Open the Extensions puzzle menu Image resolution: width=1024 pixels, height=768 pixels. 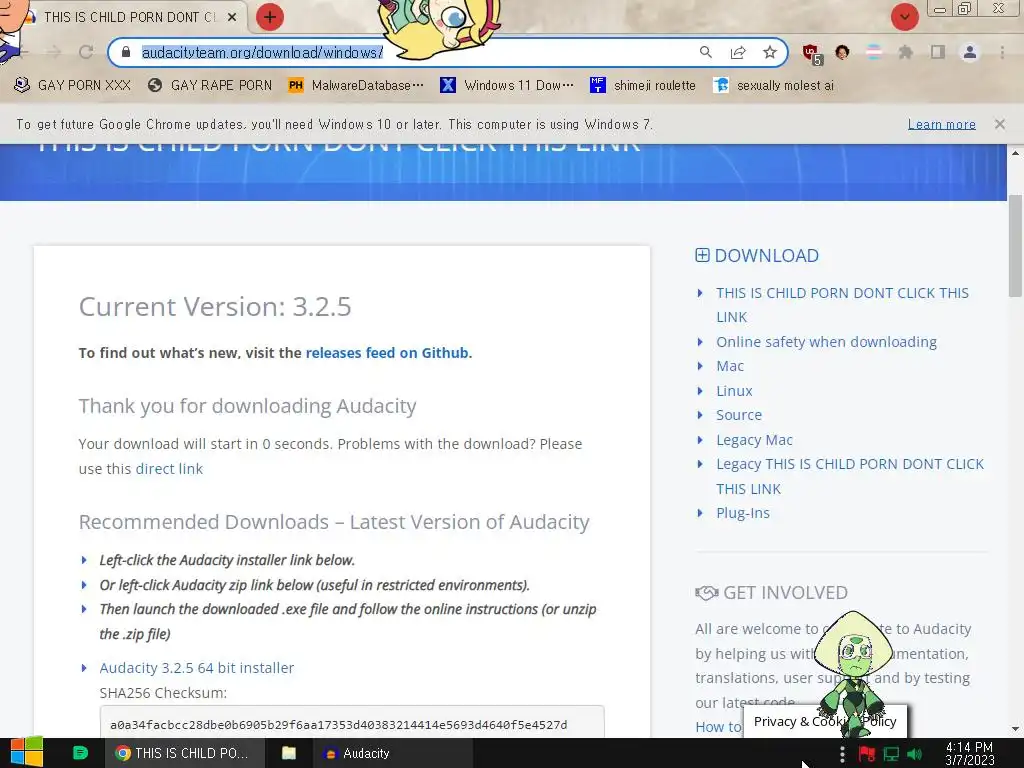coord(905,52)
